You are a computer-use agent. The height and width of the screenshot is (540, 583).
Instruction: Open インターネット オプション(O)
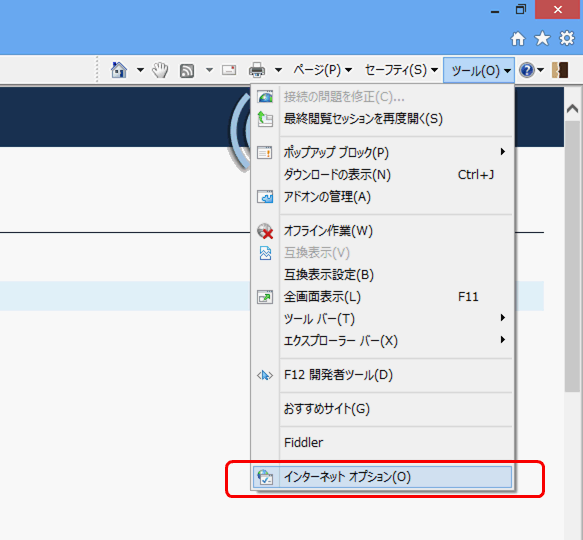(x=383, y=477)
